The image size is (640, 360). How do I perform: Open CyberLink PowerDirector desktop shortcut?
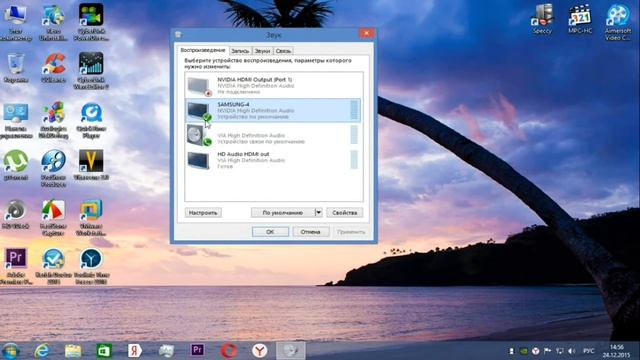point(91,22)
